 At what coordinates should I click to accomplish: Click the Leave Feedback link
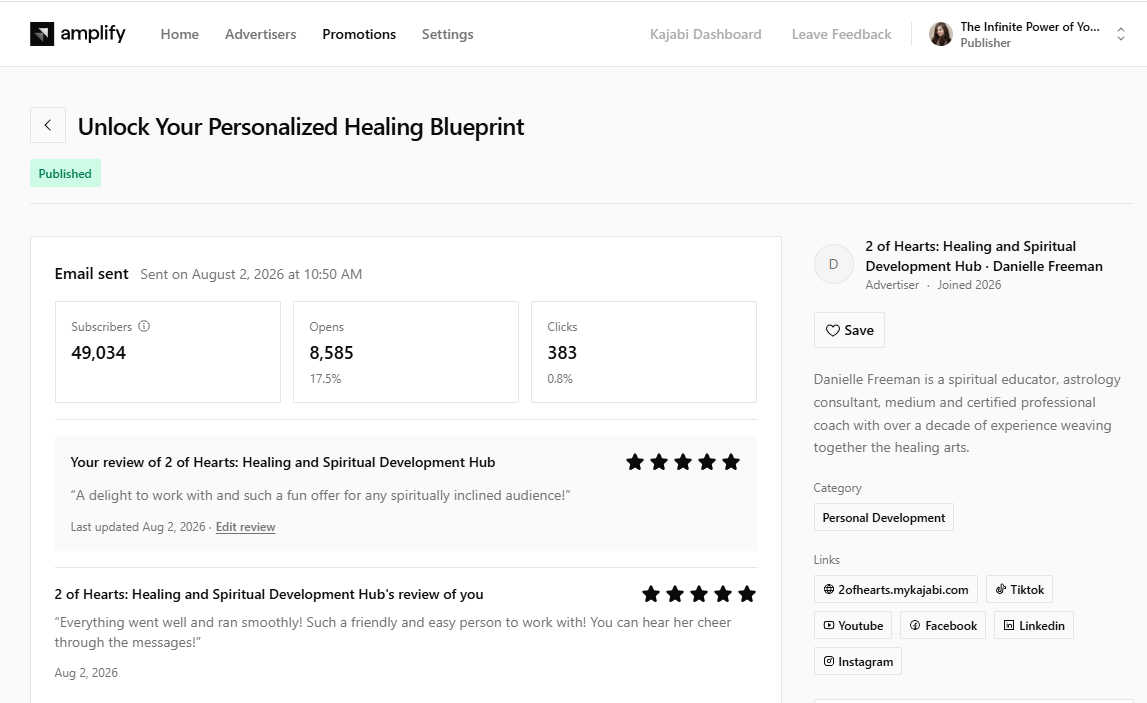click(842, 34)
